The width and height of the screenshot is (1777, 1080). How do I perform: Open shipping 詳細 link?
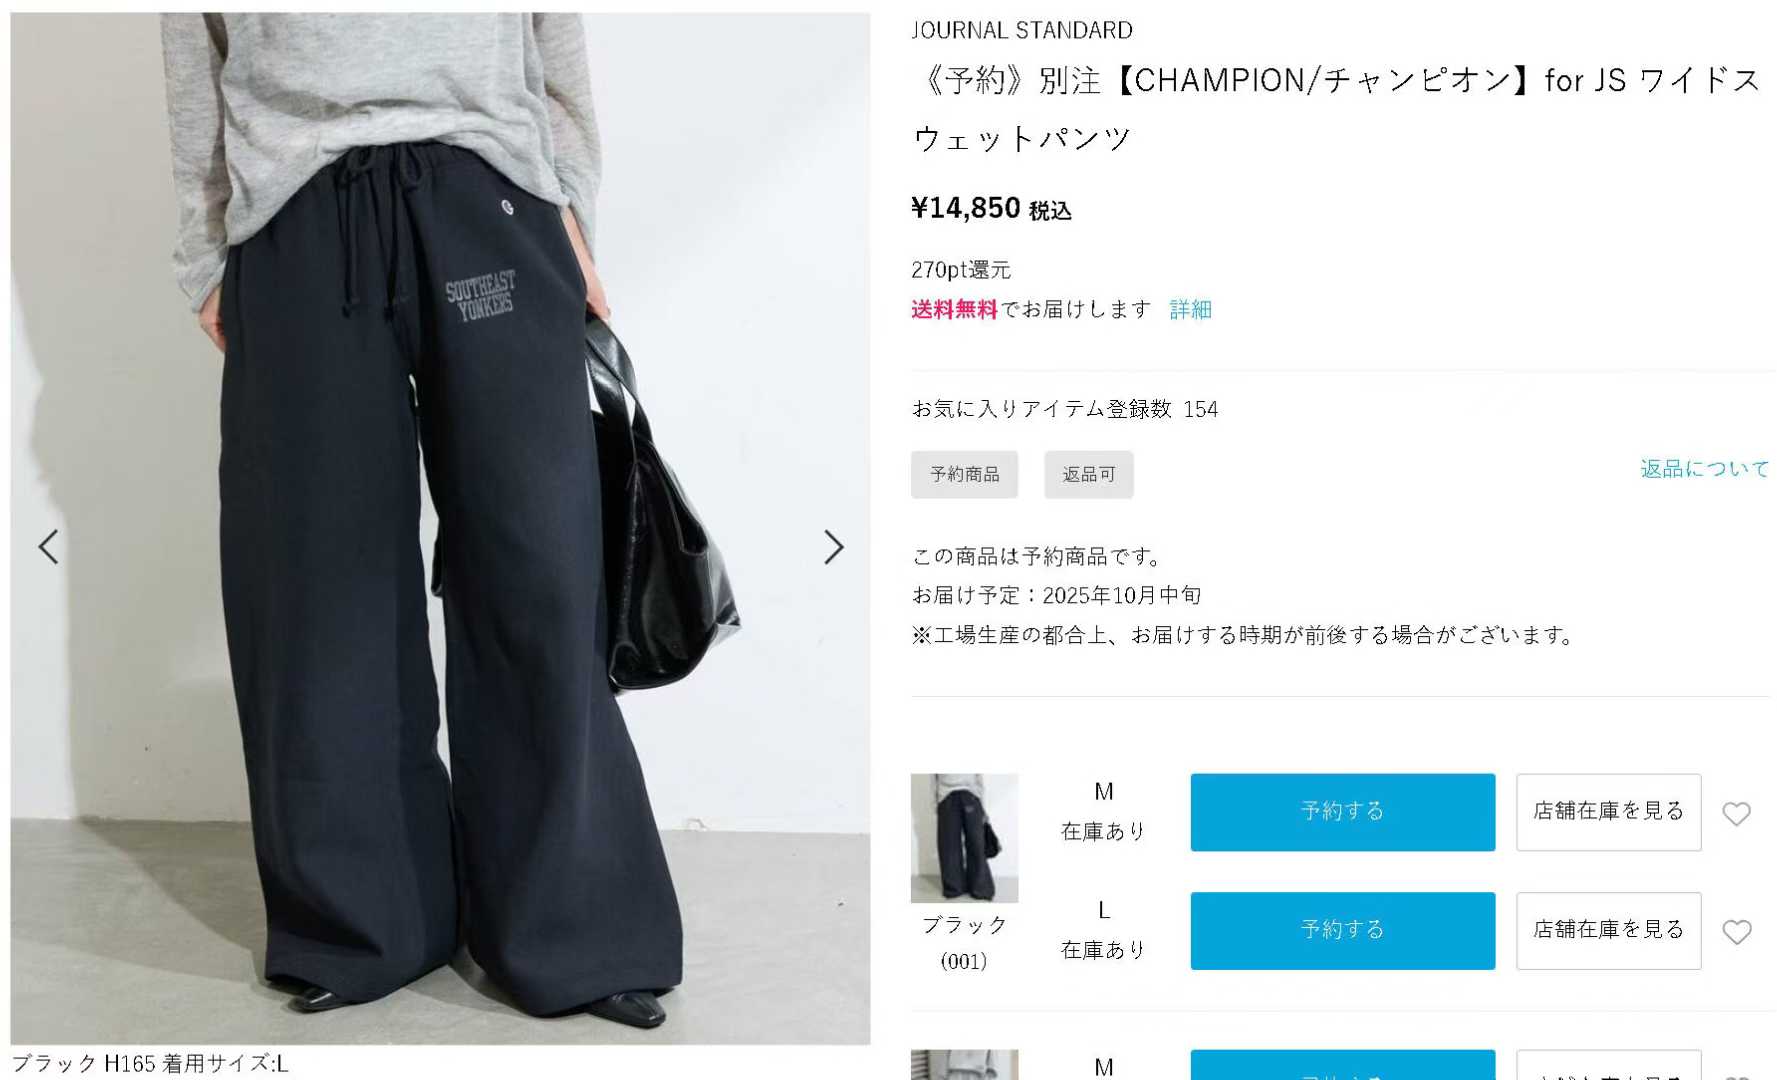(x=1190, y=310)
